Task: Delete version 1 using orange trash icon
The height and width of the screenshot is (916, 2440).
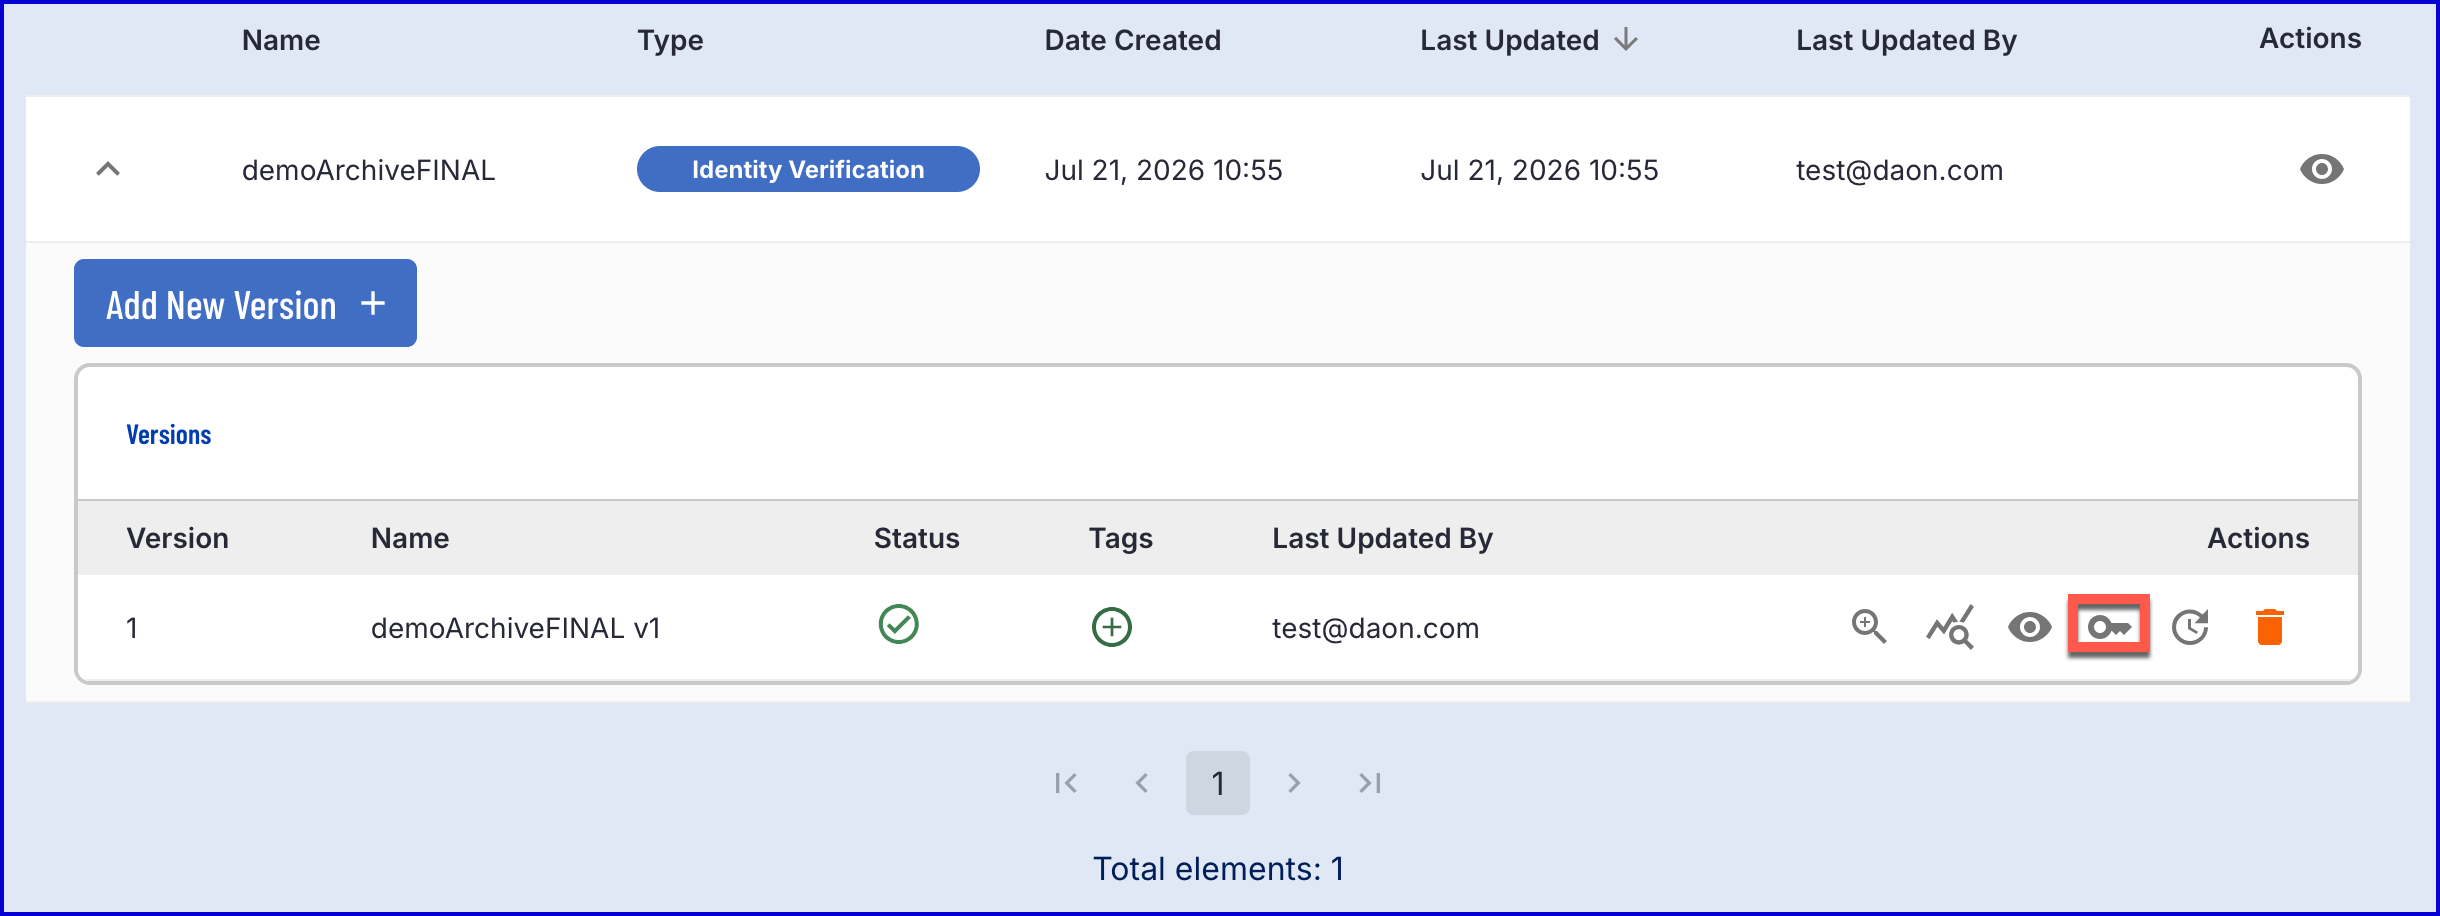Action: (x=2270, y=627)
